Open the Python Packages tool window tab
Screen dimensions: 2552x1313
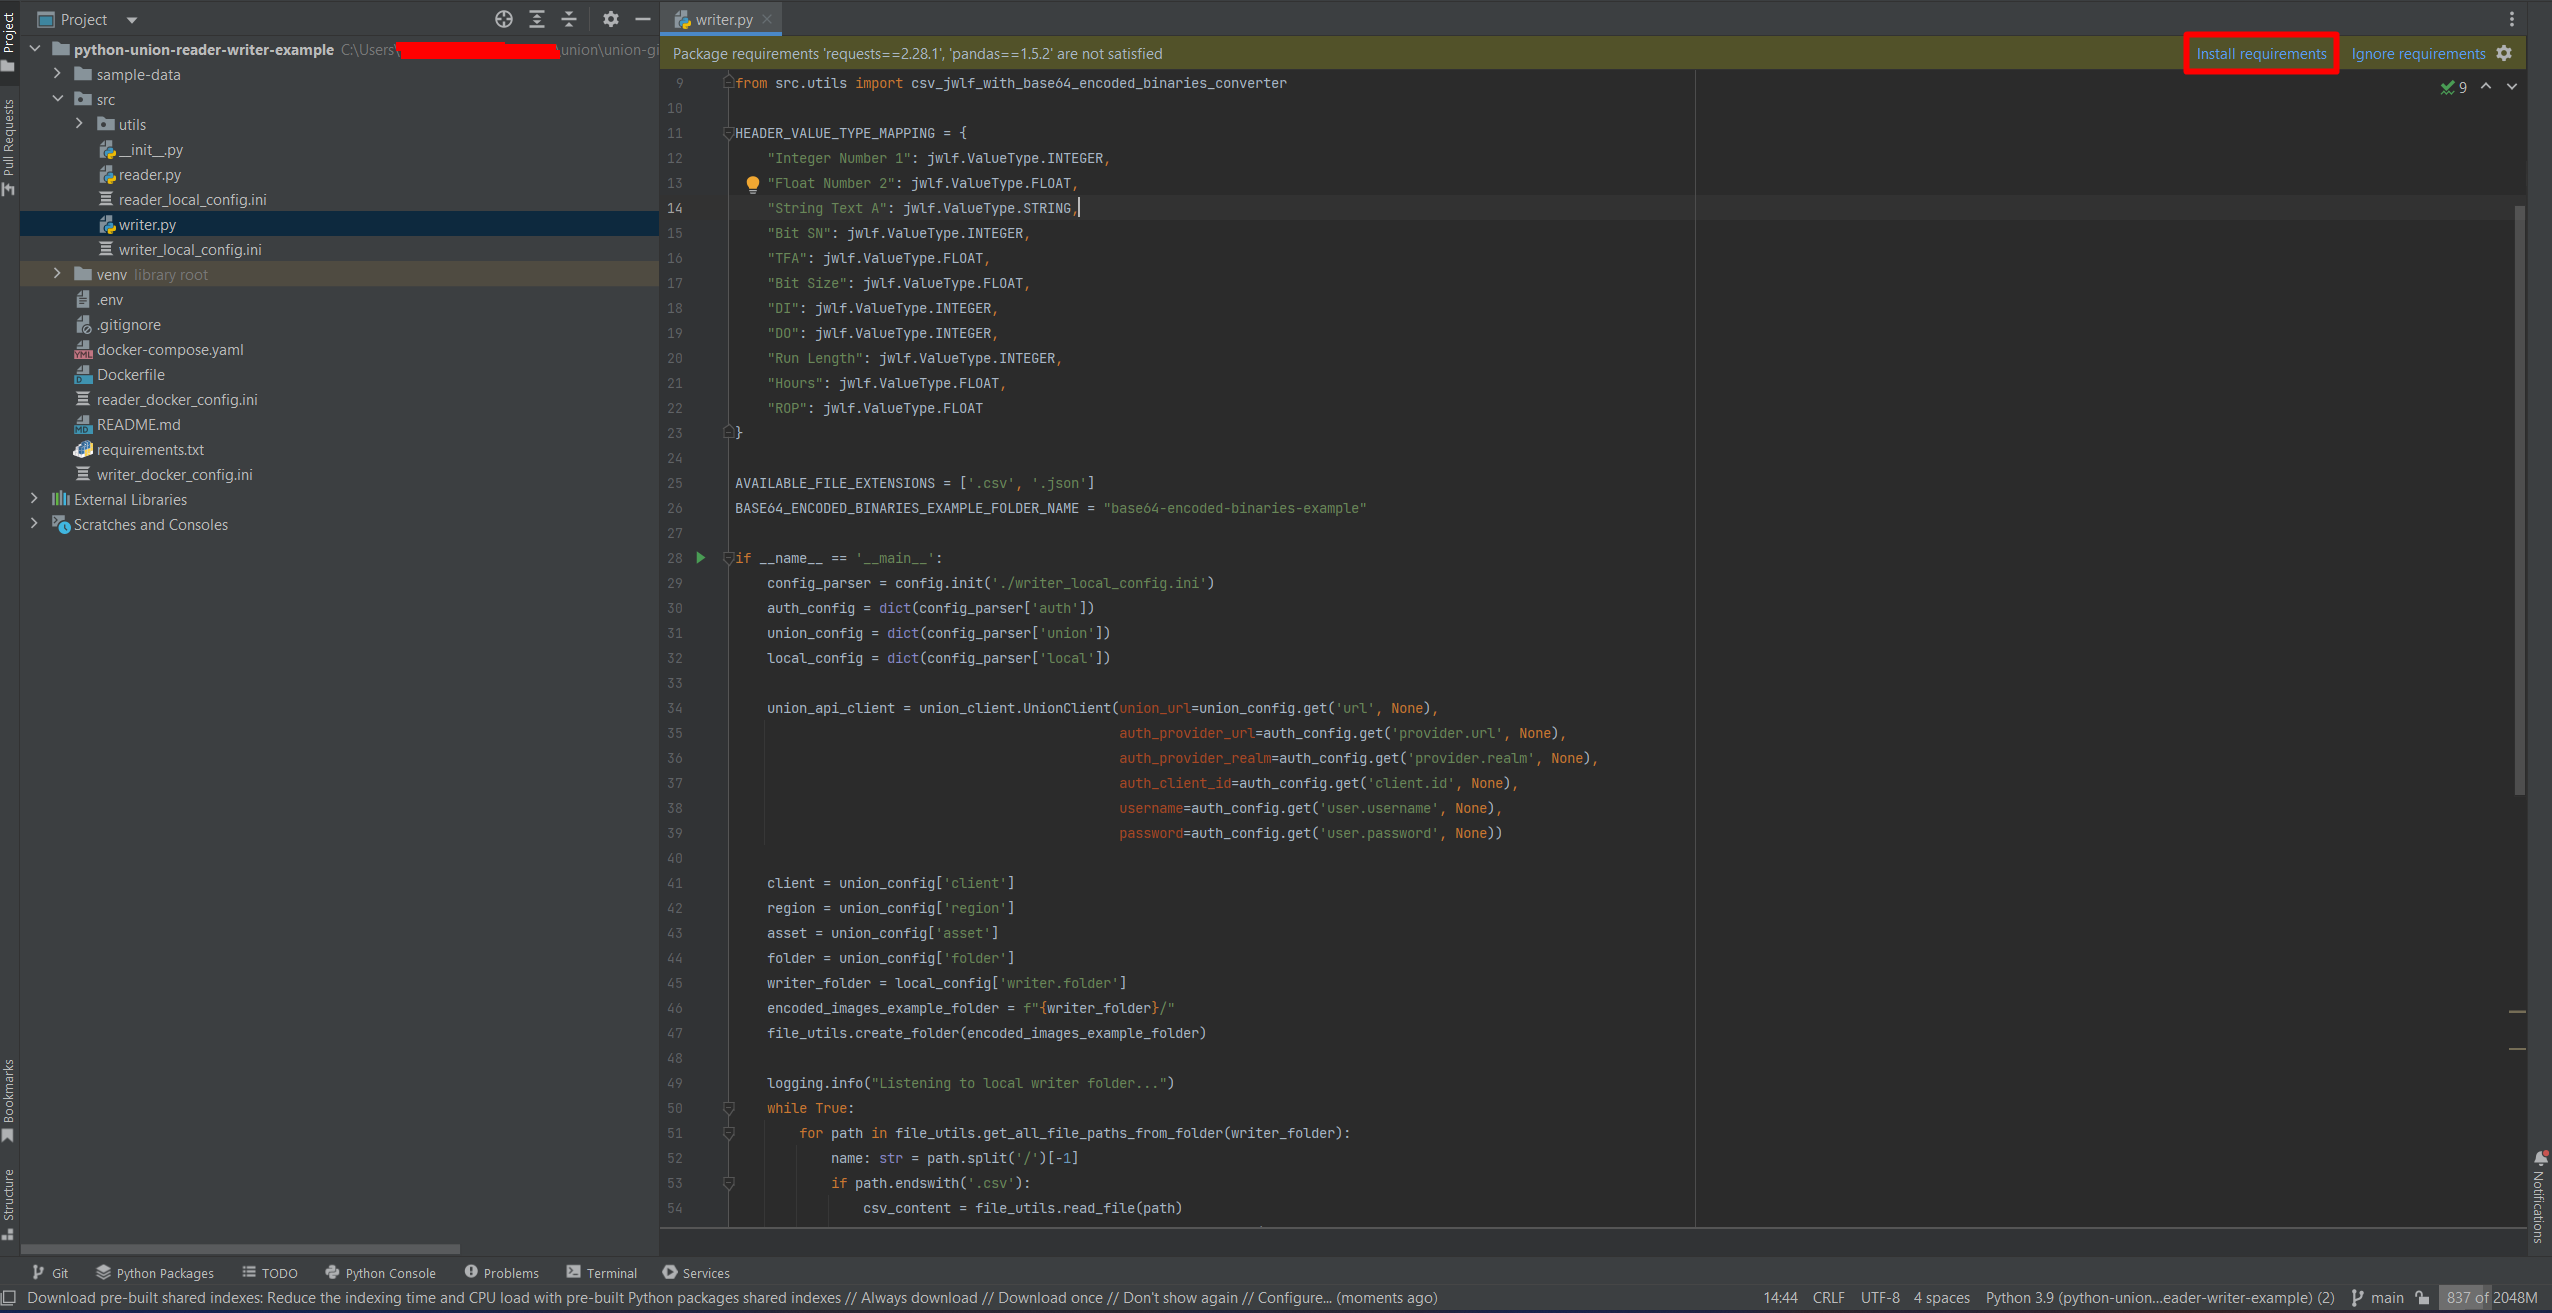pos(155,1273)
